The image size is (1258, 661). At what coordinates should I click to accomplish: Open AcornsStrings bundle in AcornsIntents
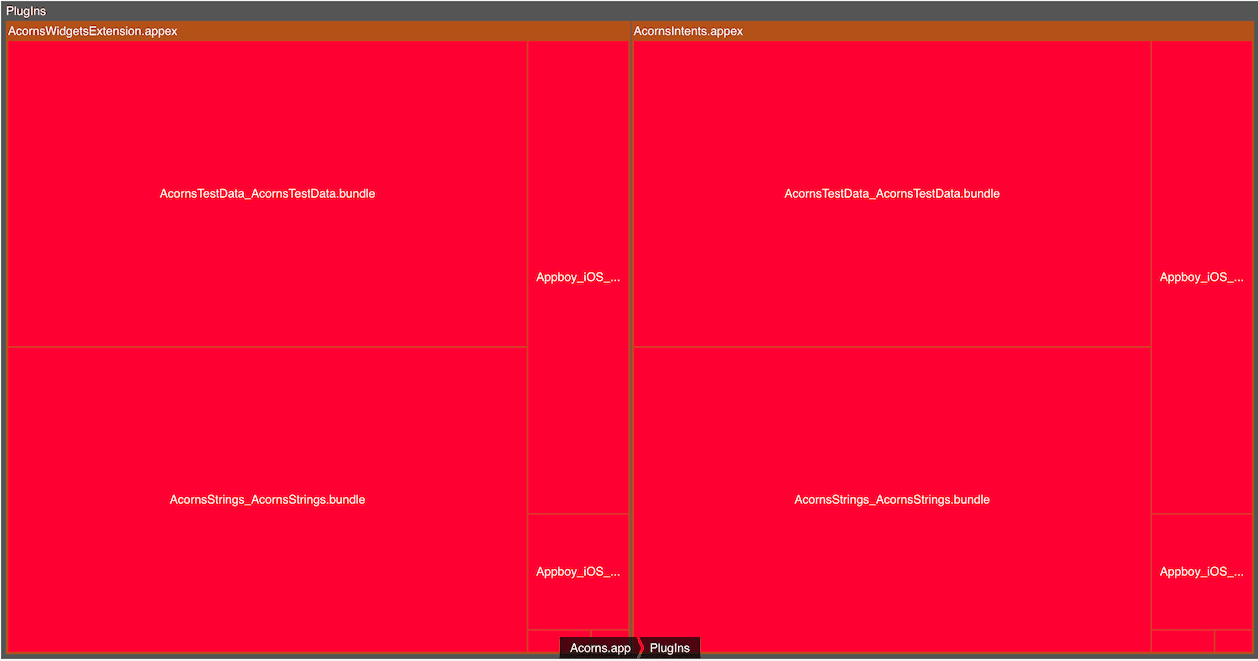click(x=891, y=500)
